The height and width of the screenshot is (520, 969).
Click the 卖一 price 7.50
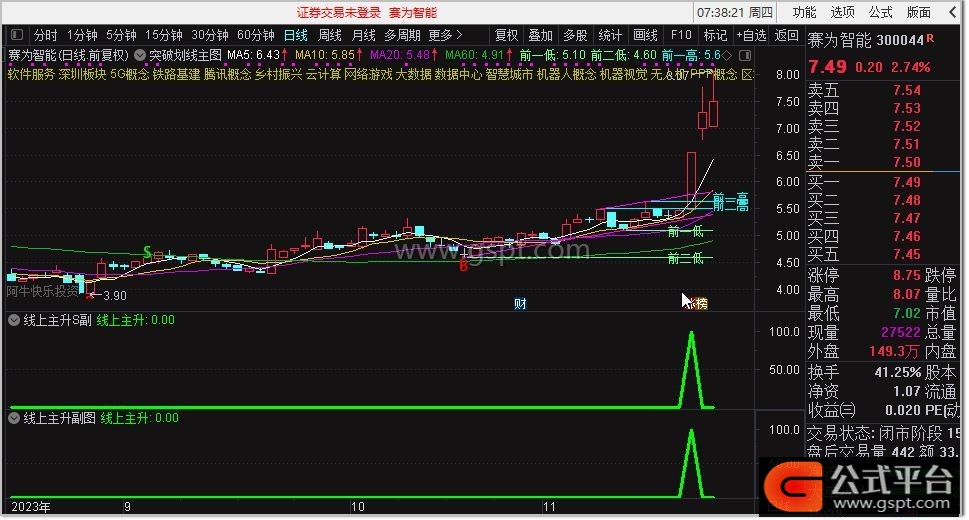click(x=907, y=162)
